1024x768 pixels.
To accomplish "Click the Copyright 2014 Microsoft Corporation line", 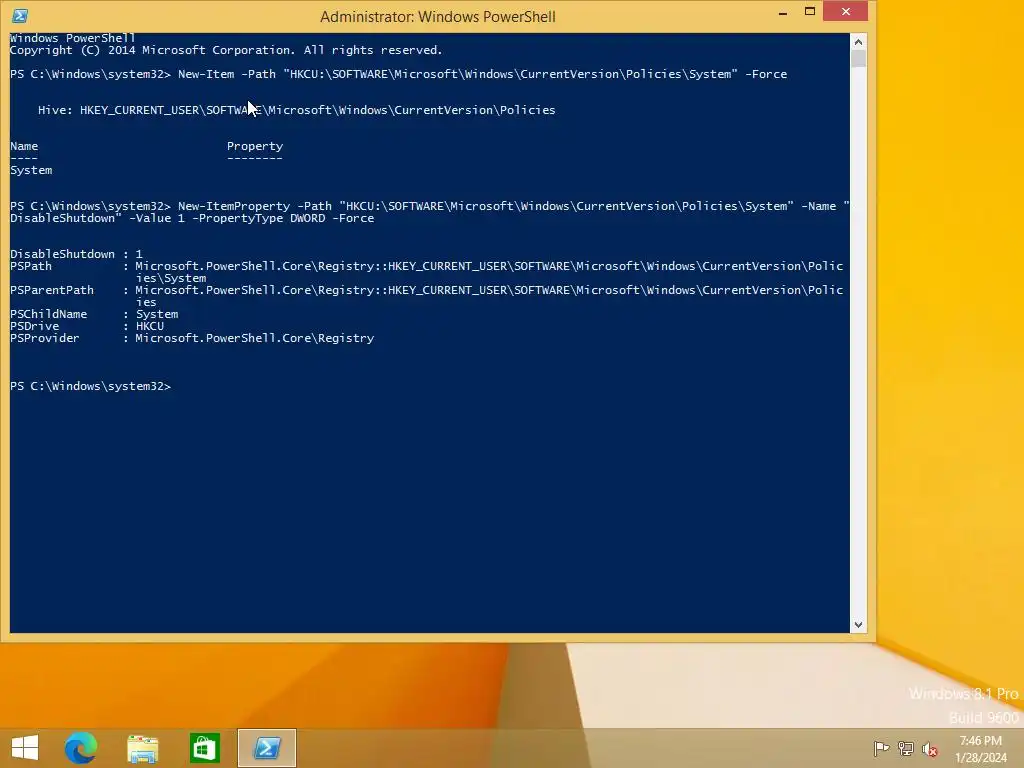I will [x=226, y=50].
